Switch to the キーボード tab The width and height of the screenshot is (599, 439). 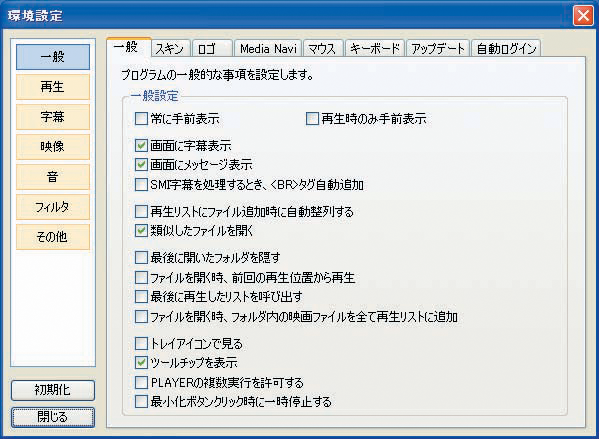pos(375,49)
